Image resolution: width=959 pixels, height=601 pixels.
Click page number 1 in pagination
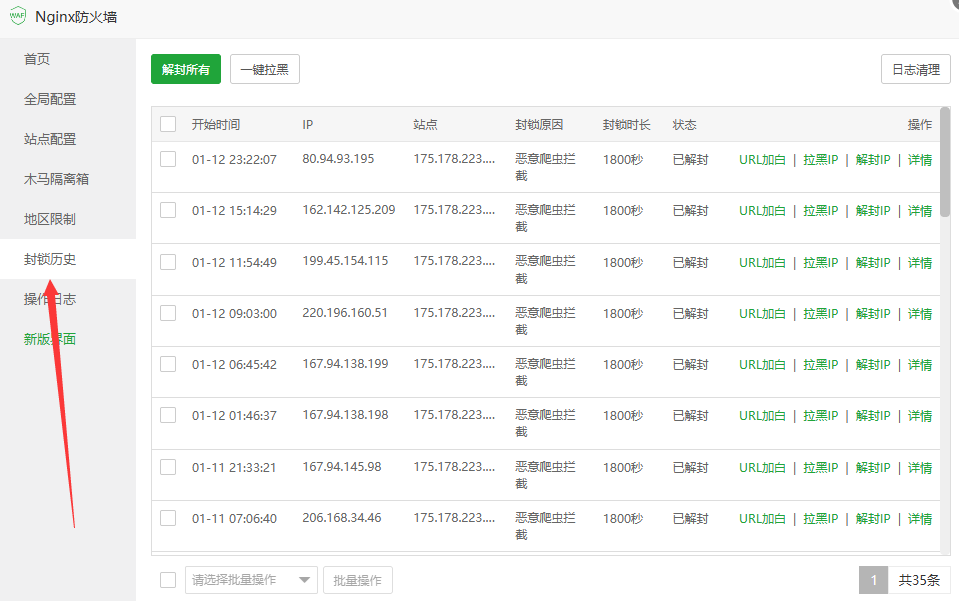point(873,580)
